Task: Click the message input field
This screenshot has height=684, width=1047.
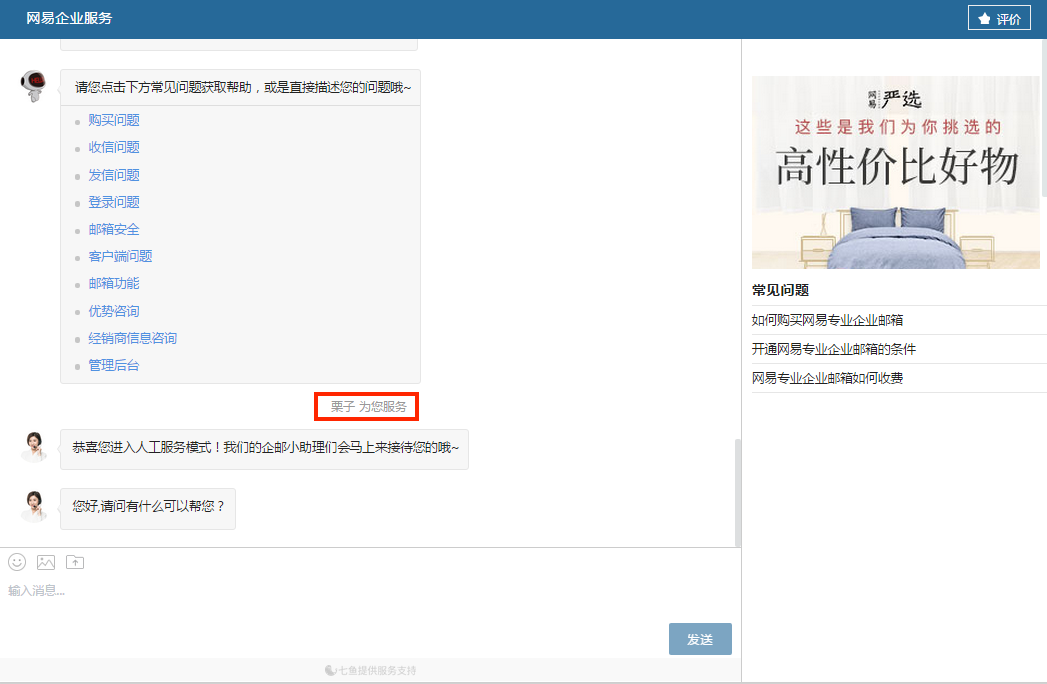Action: (330, 600)
